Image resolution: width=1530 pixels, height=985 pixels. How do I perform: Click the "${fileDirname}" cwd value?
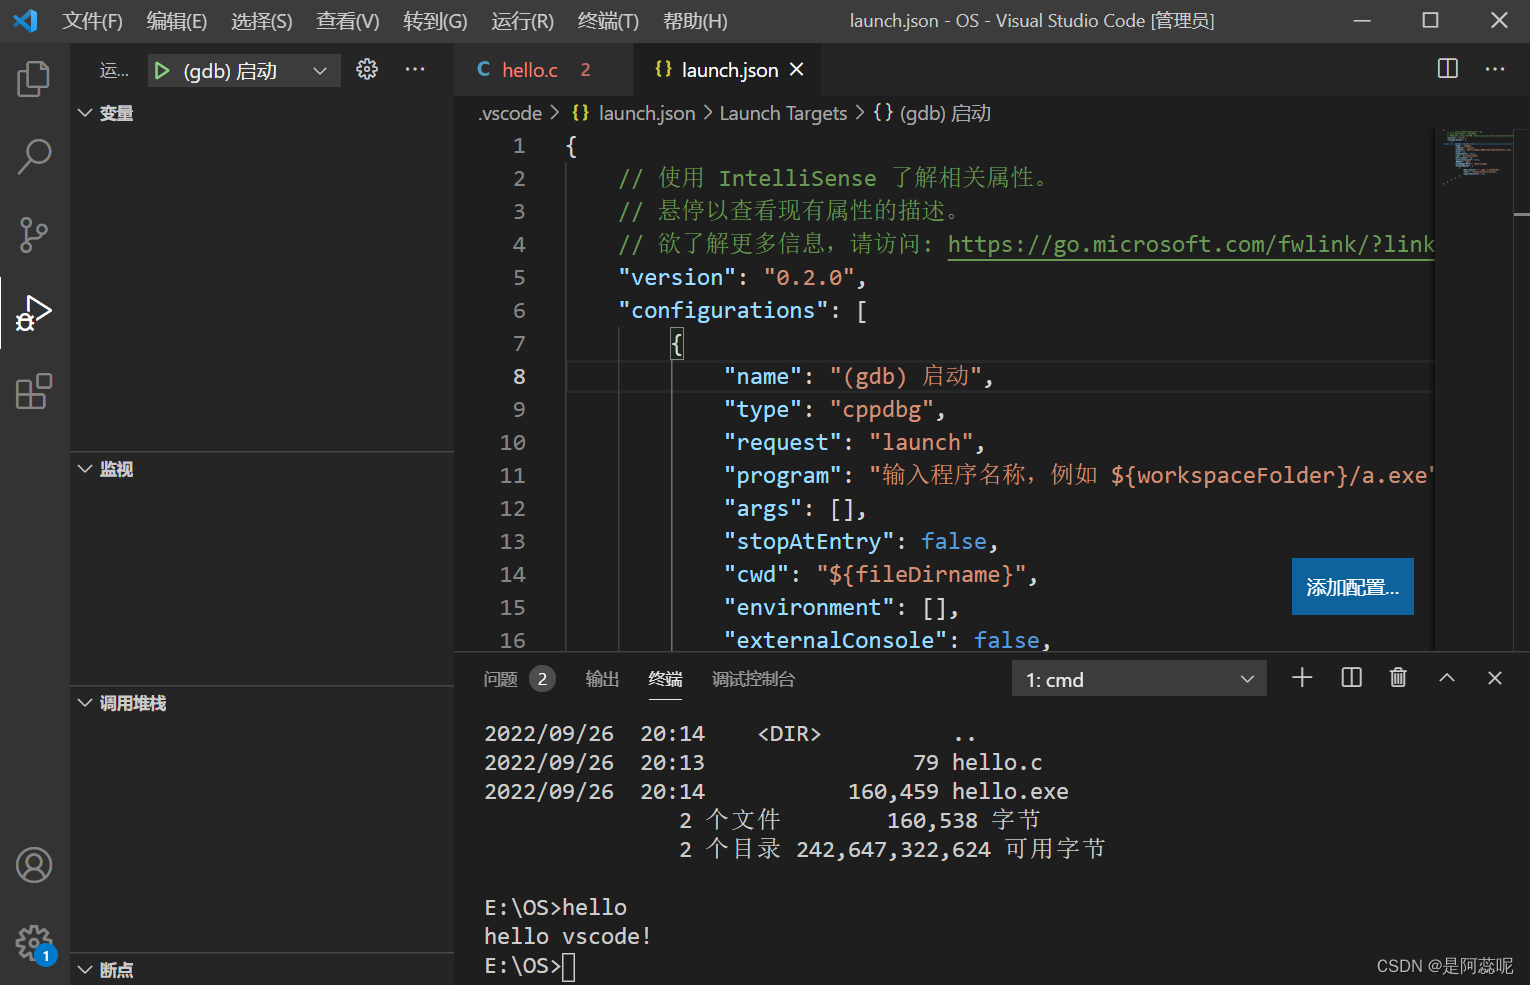(921, 574)
